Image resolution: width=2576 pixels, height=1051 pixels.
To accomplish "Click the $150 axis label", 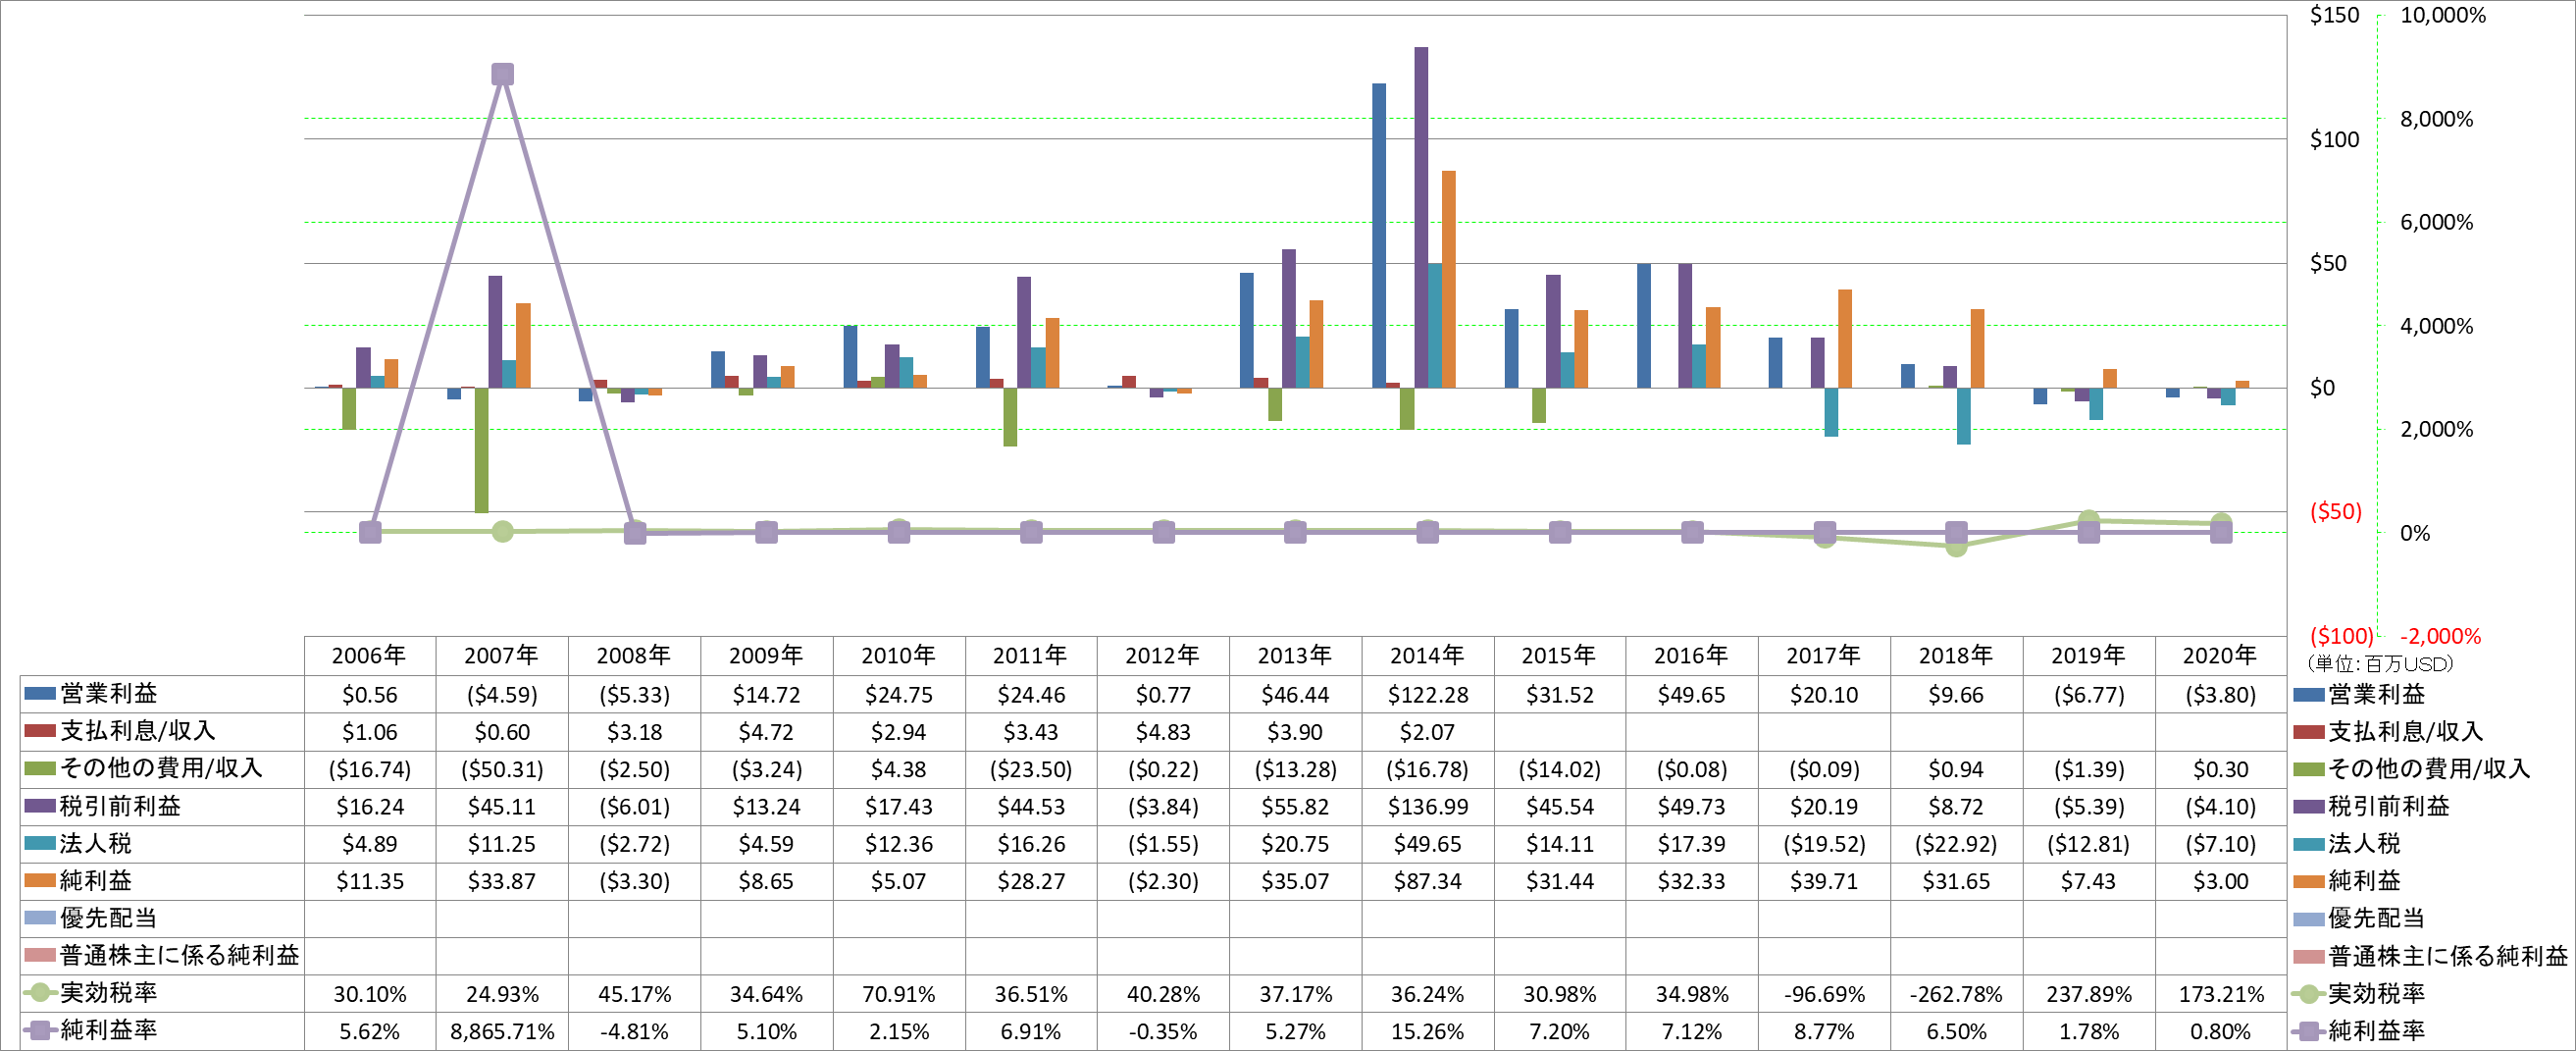I will click(2334, 15).
